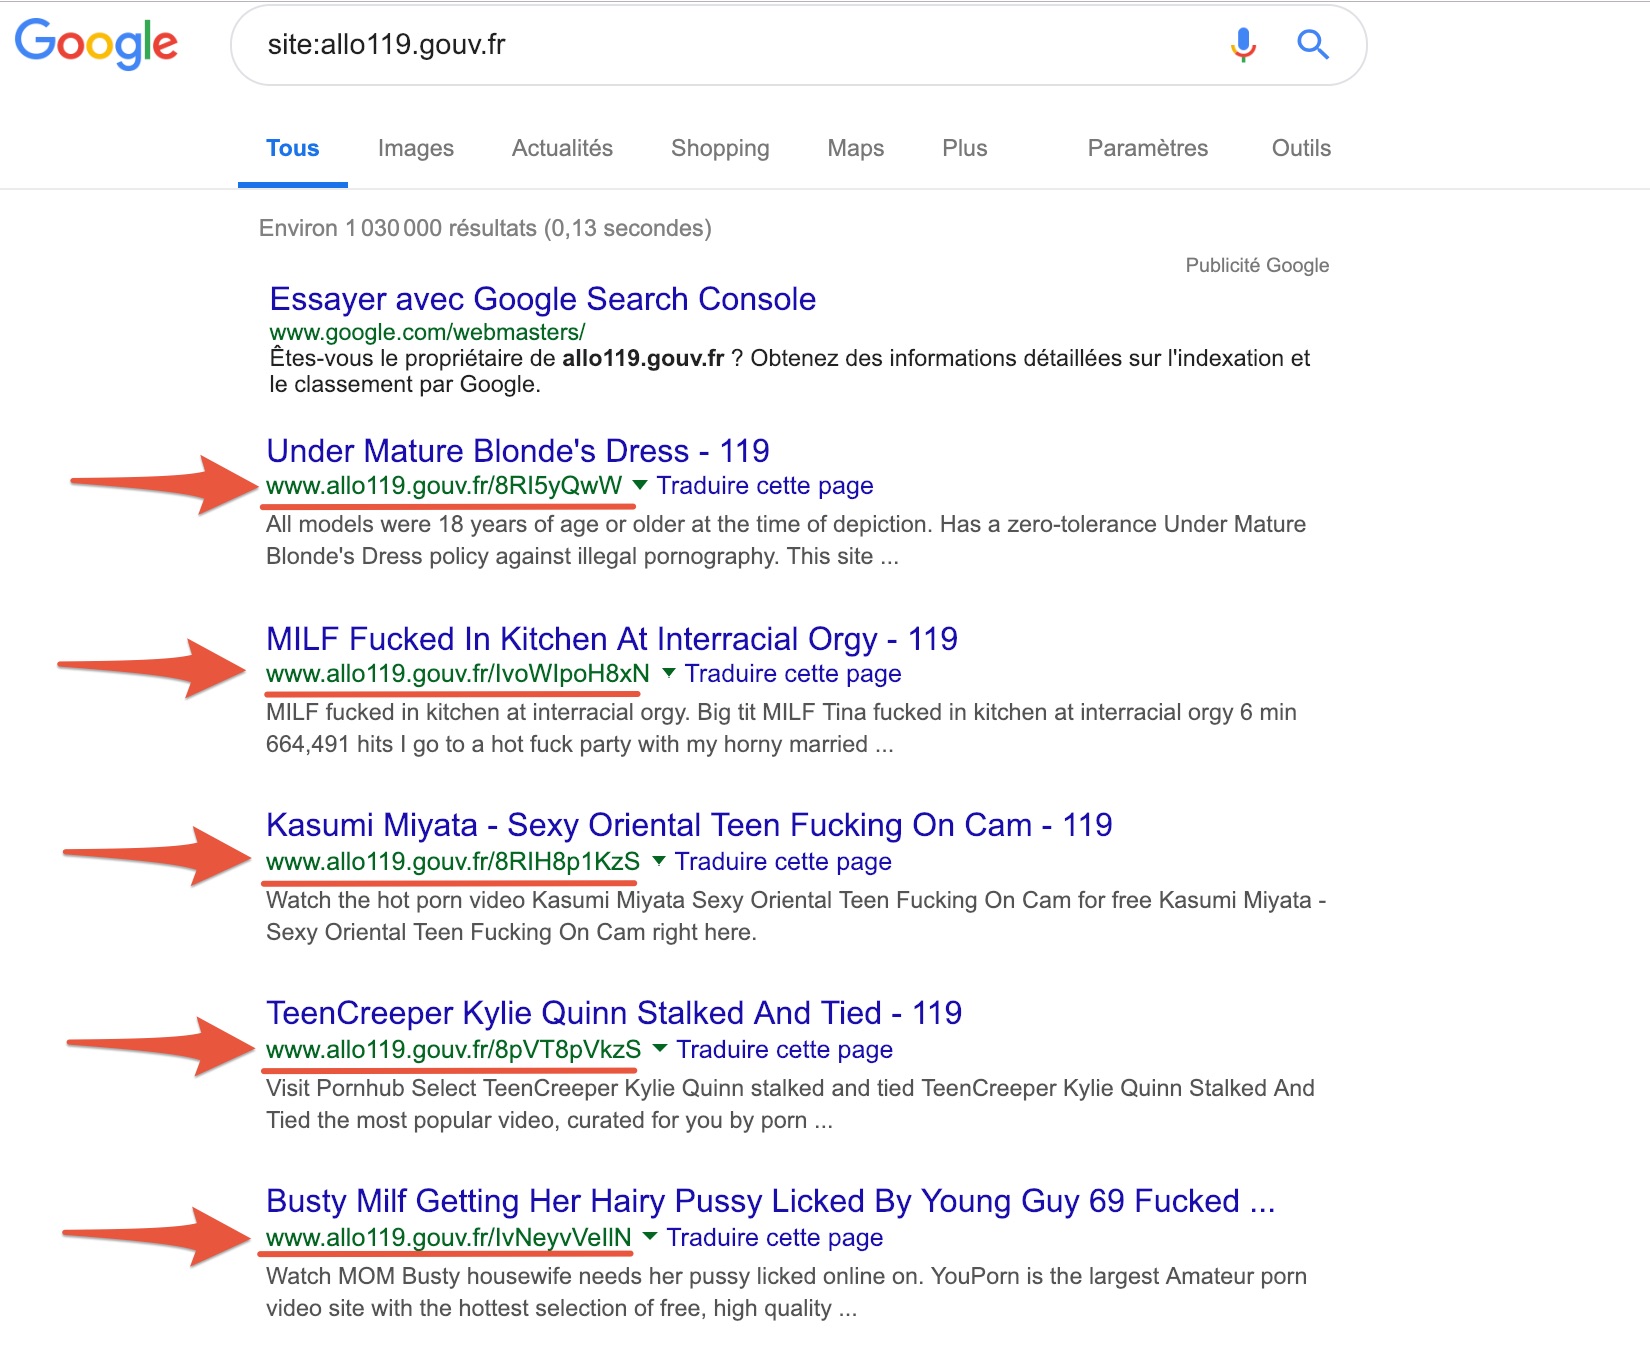Select the Tous tab
Image resolution: width=1650 pixels, height=1356 pixels.
tap(292, 148)
